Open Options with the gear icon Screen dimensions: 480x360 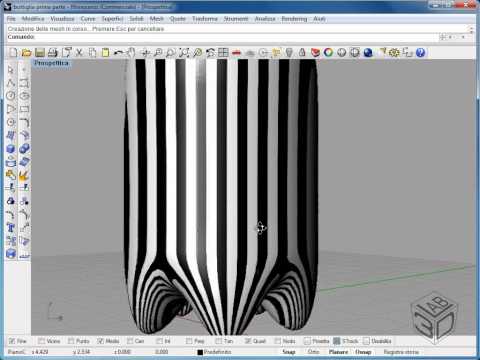point(394,52)
